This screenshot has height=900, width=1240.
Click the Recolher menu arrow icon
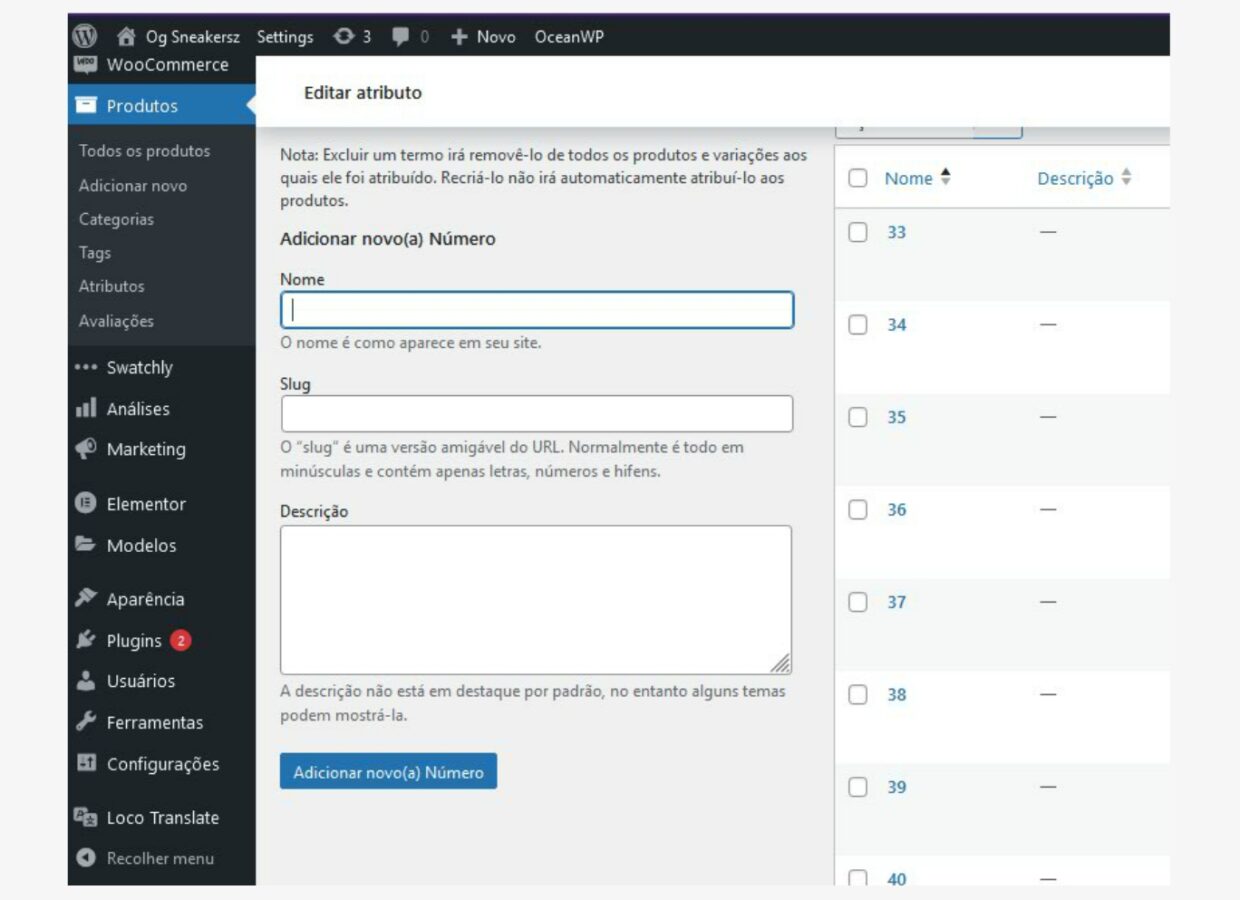pyautogui.click(x=86, y=858)
